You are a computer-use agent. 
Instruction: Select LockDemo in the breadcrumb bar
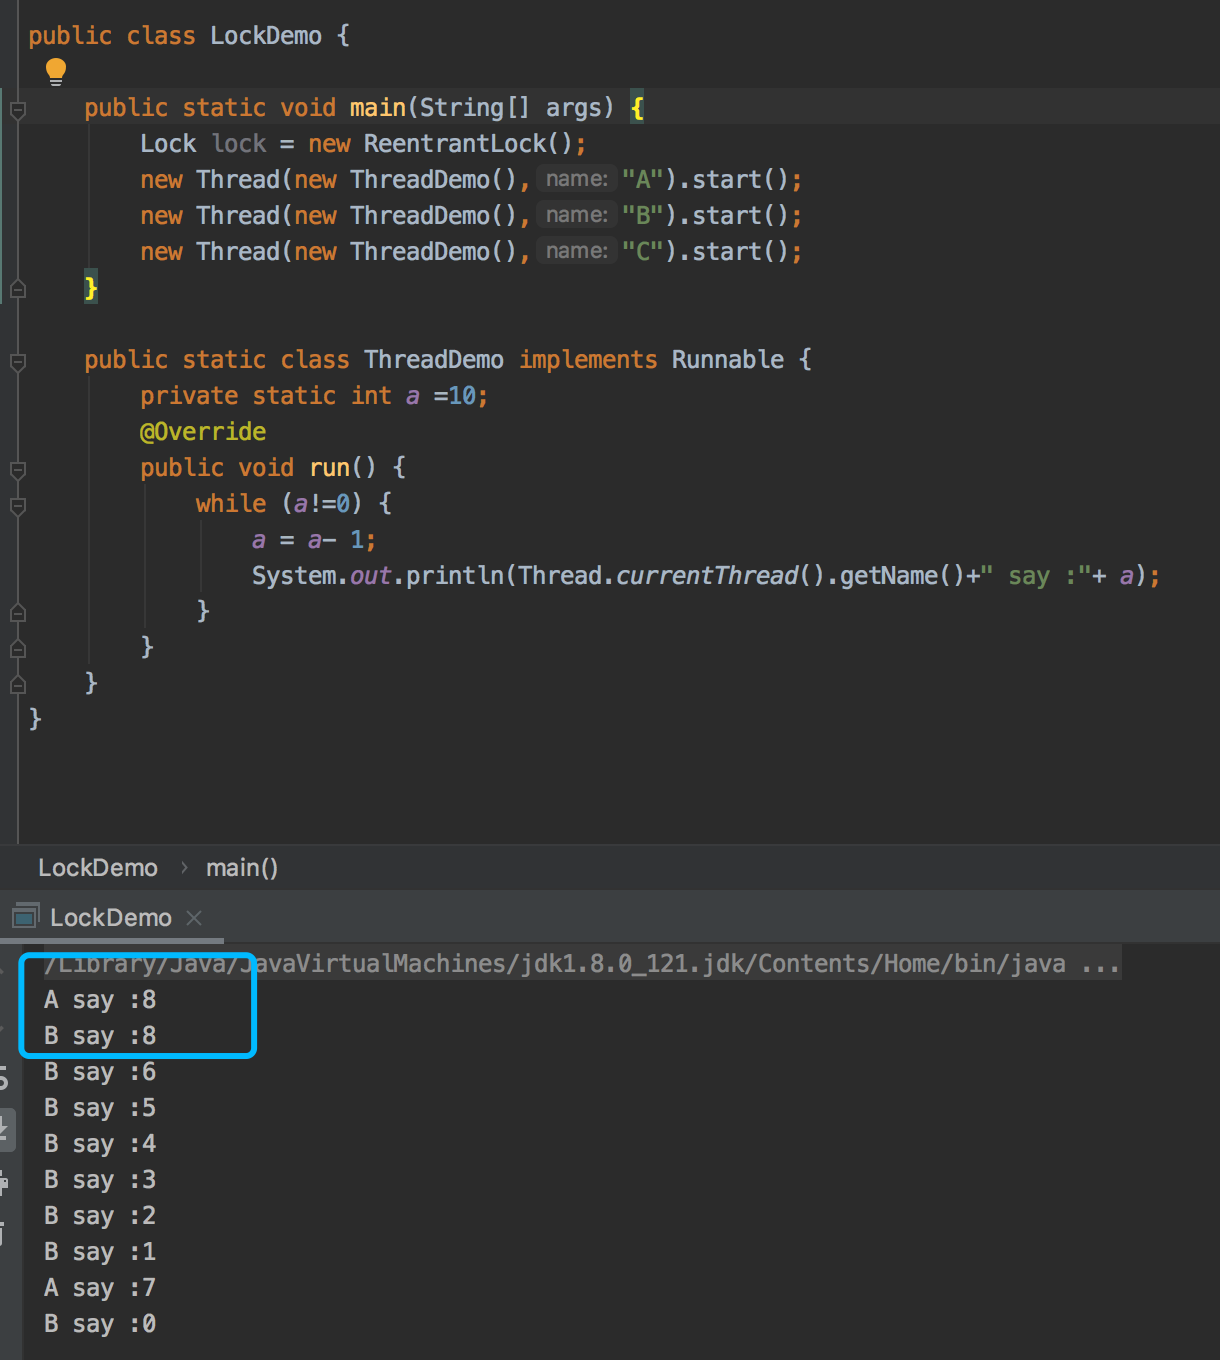coord(98,868)
